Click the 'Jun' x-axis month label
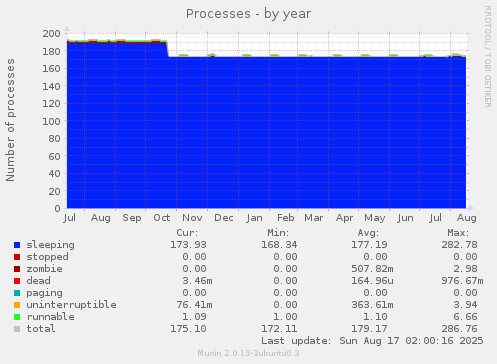 tap(405, 218)
